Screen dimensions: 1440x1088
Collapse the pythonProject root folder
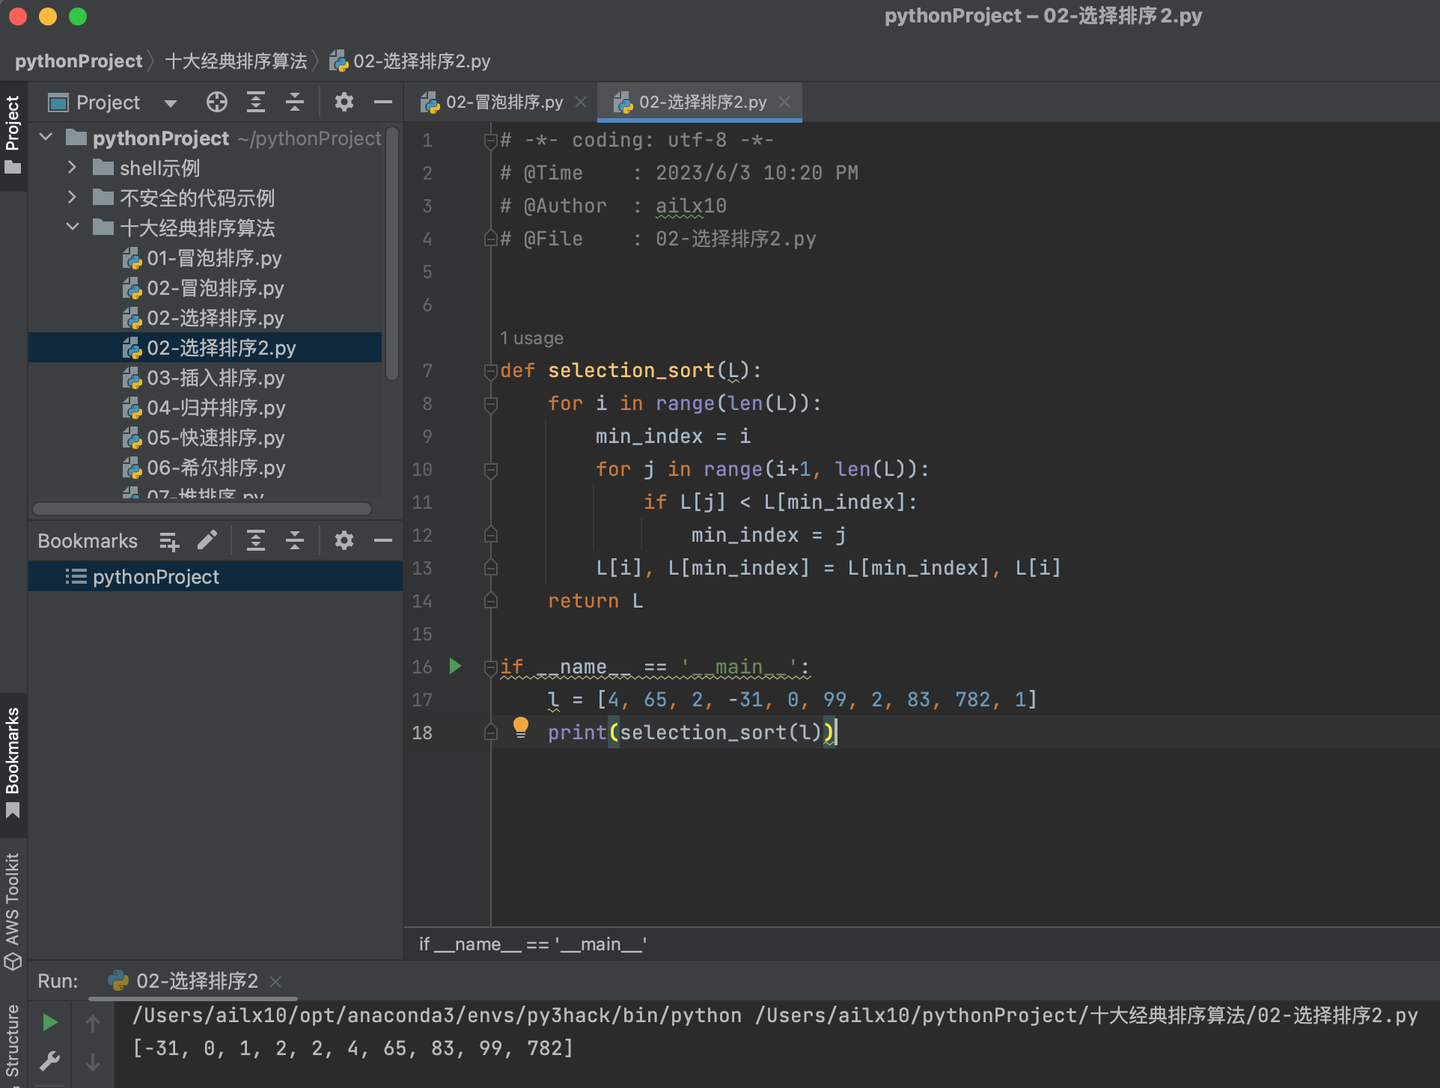point(46,137)
